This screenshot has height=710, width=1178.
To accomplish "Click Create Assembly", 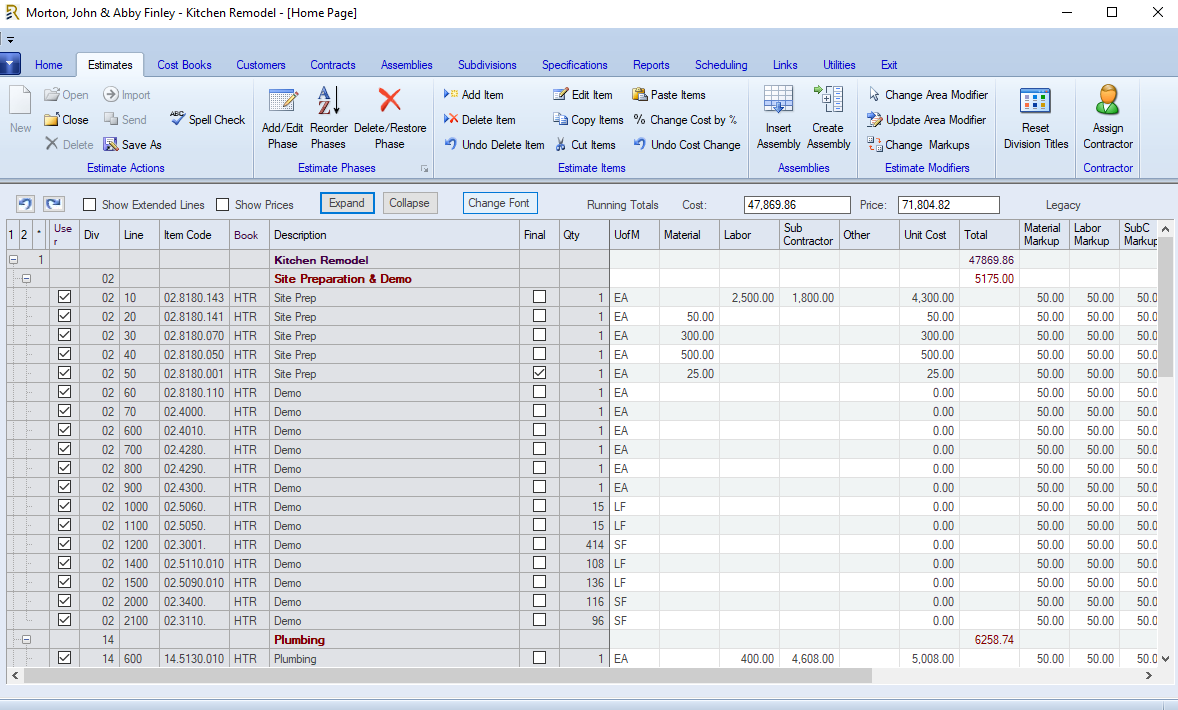I will click(x=828, y=118).
